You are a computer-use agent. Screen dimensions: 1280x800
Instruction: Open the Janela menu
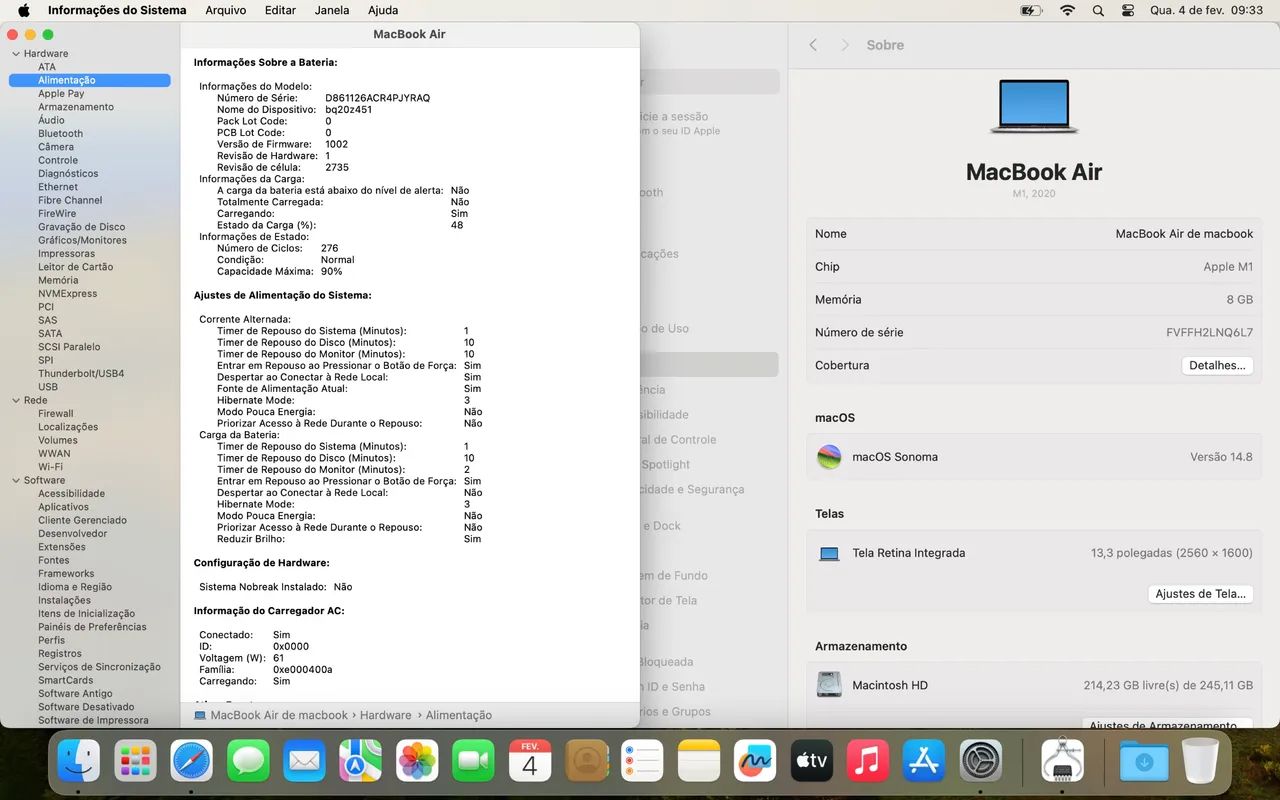click(332, 10)
